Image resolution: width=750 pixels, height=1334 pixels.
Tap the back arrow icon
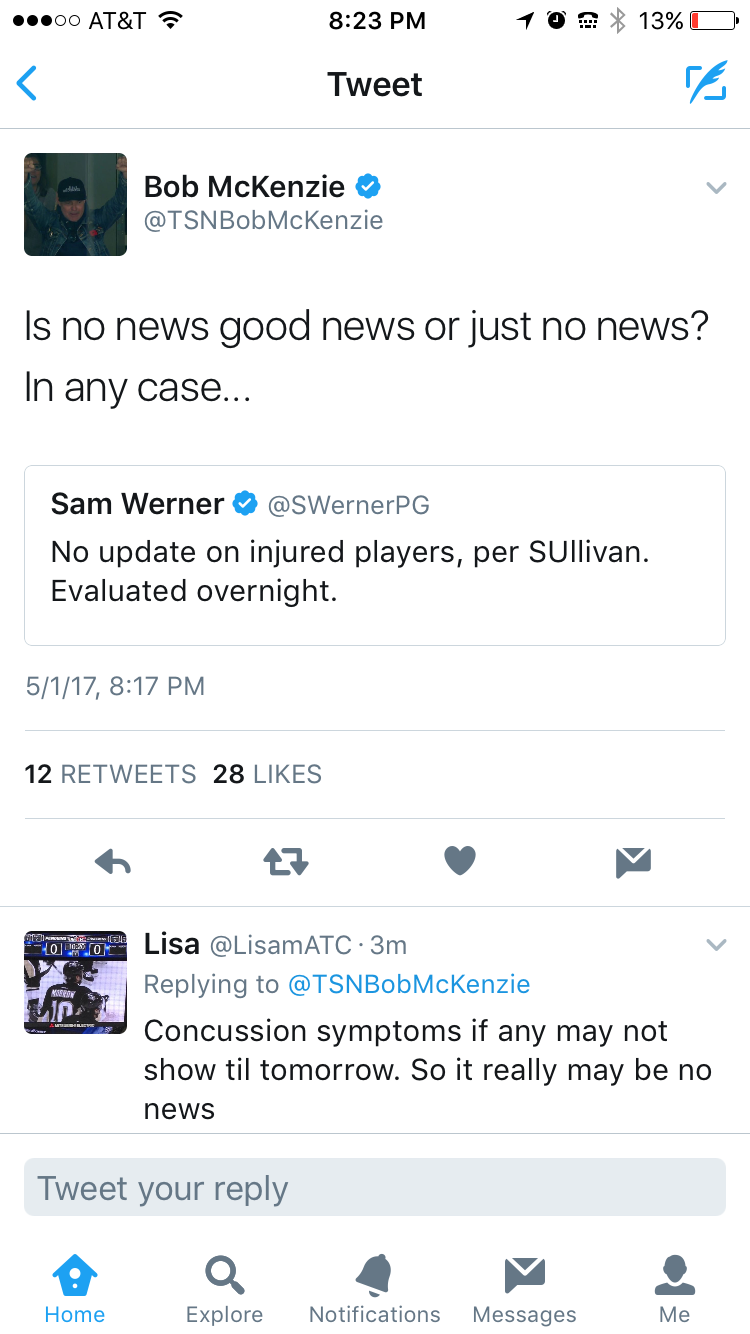click(27, 84)
